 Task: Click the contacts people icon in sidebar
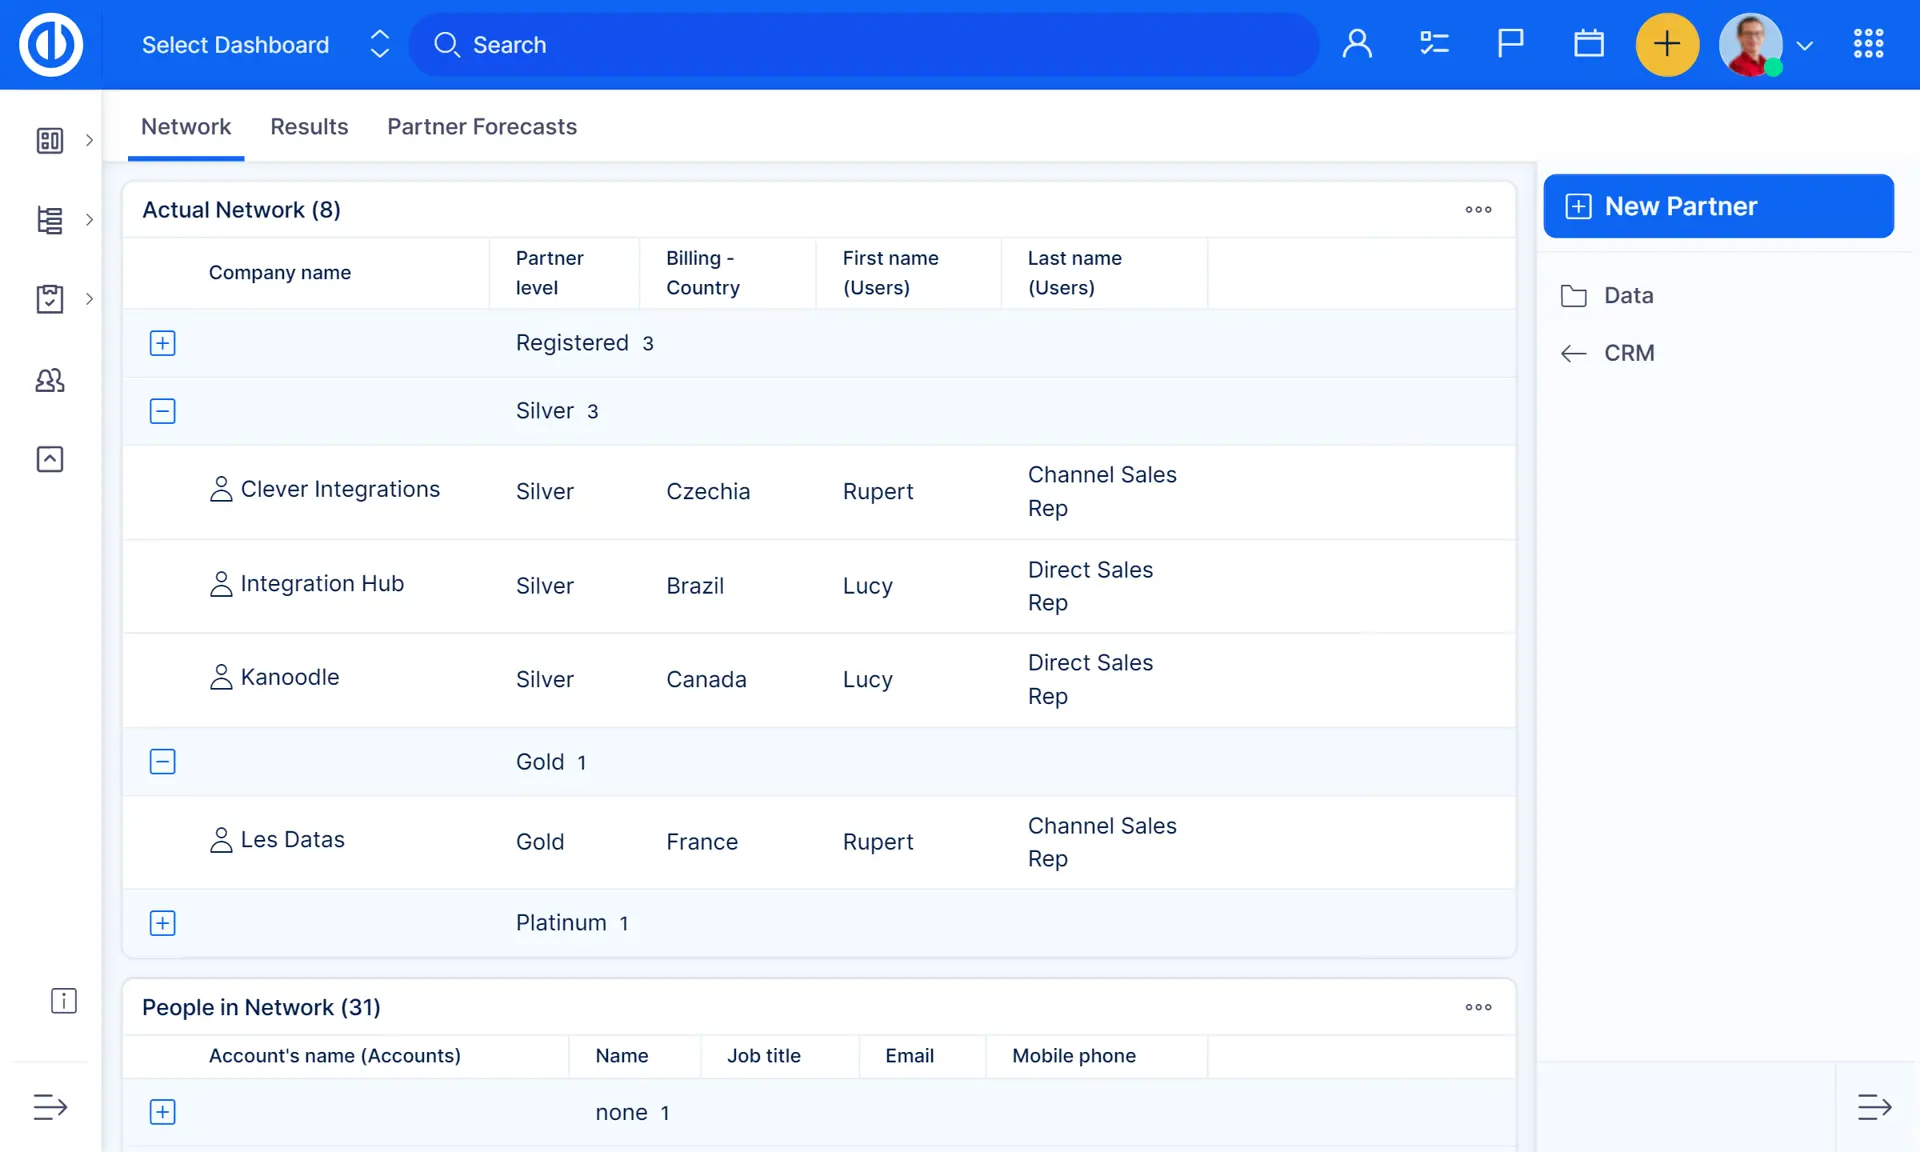pyautogui.click(x=50, y=380)
